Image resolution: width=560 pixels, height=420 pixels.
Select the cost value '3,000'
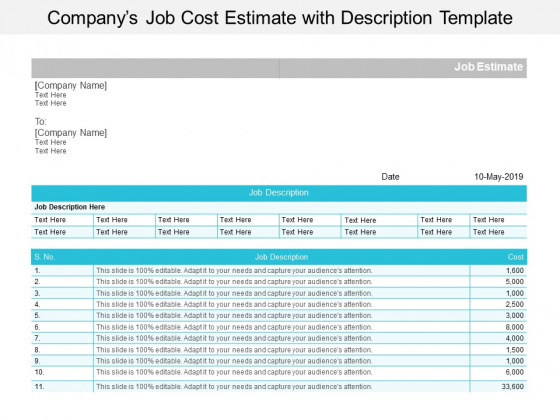pyautogui.click(x=515, y=316)
